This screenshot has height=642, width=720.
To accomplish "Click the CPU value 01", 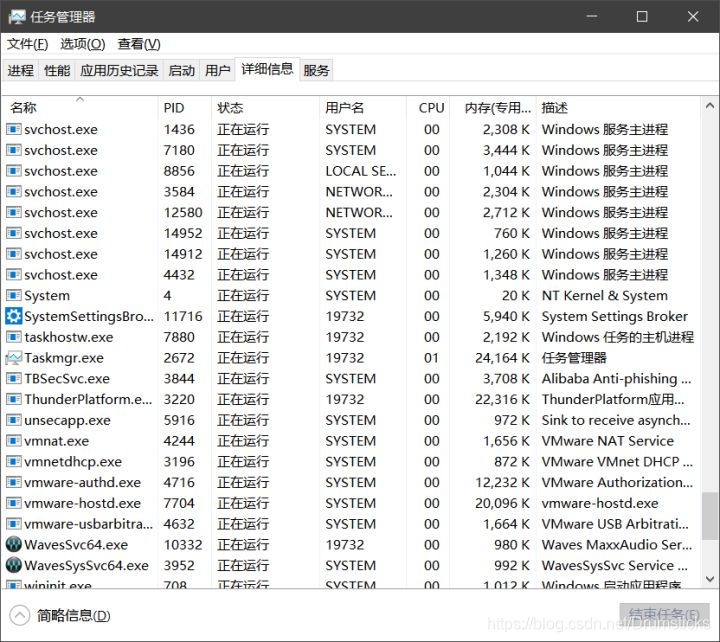I will (x=431, y=358).
